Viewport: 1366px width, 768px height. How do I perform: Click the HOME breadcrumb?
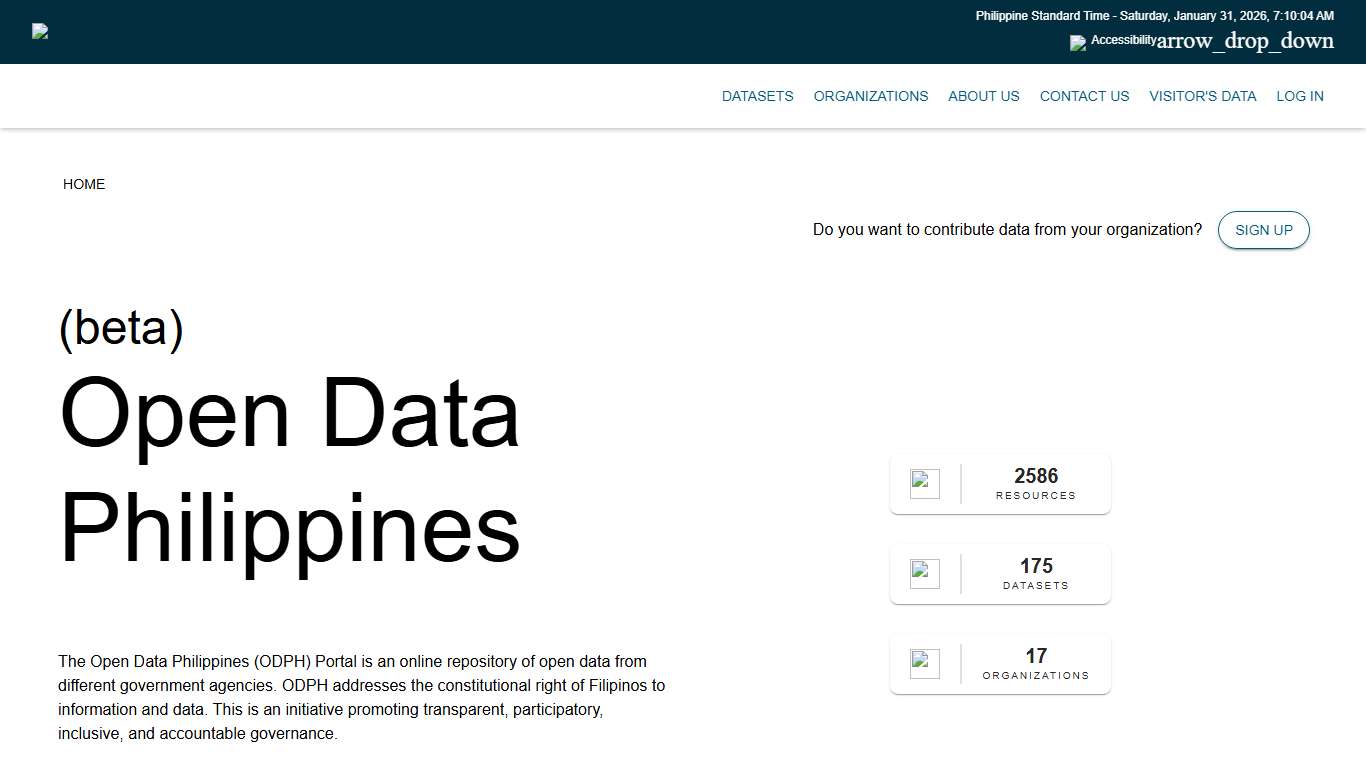(84, 184)
